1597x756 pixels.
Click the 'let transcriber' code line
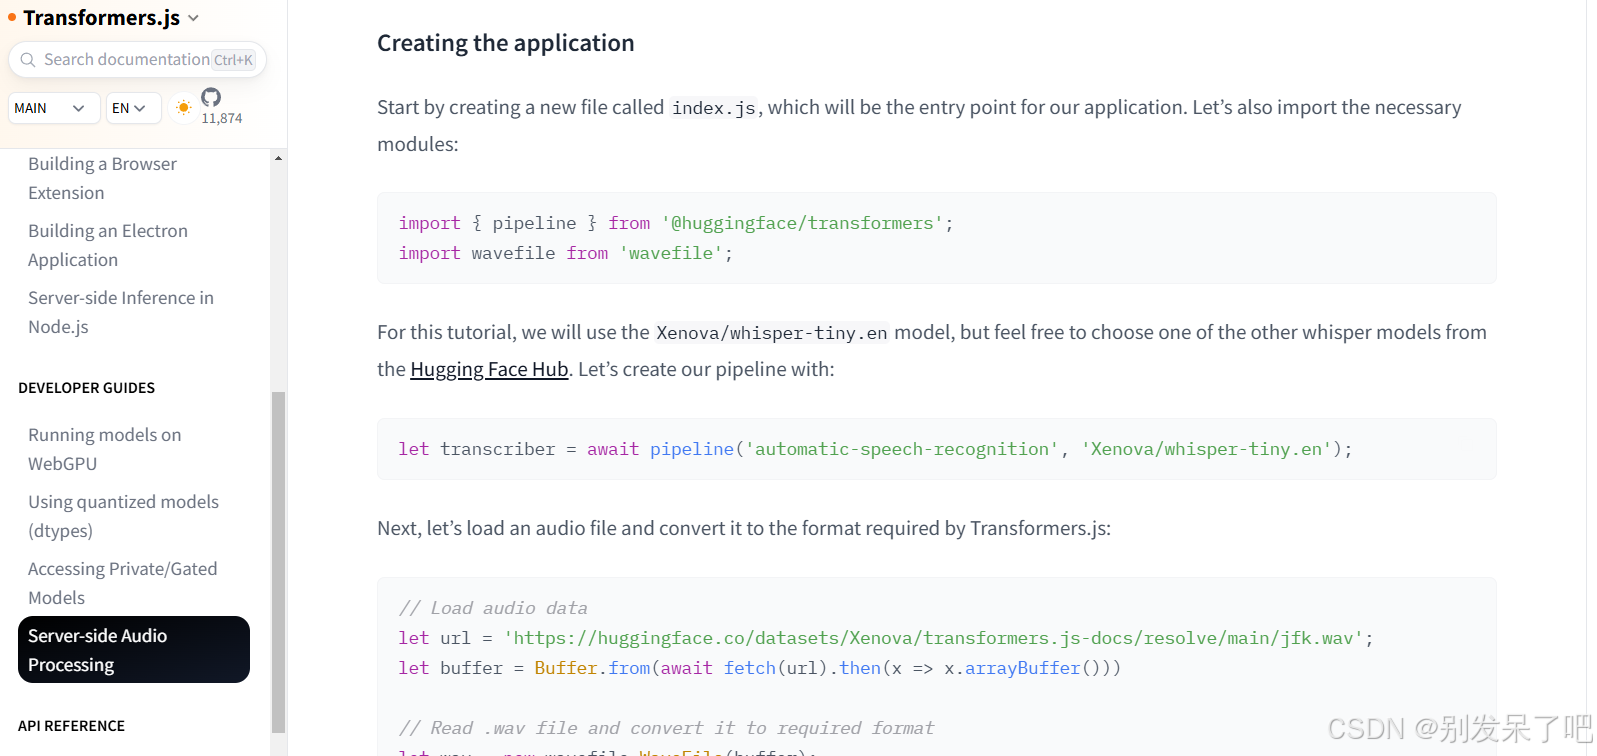[x=875, y=449]
